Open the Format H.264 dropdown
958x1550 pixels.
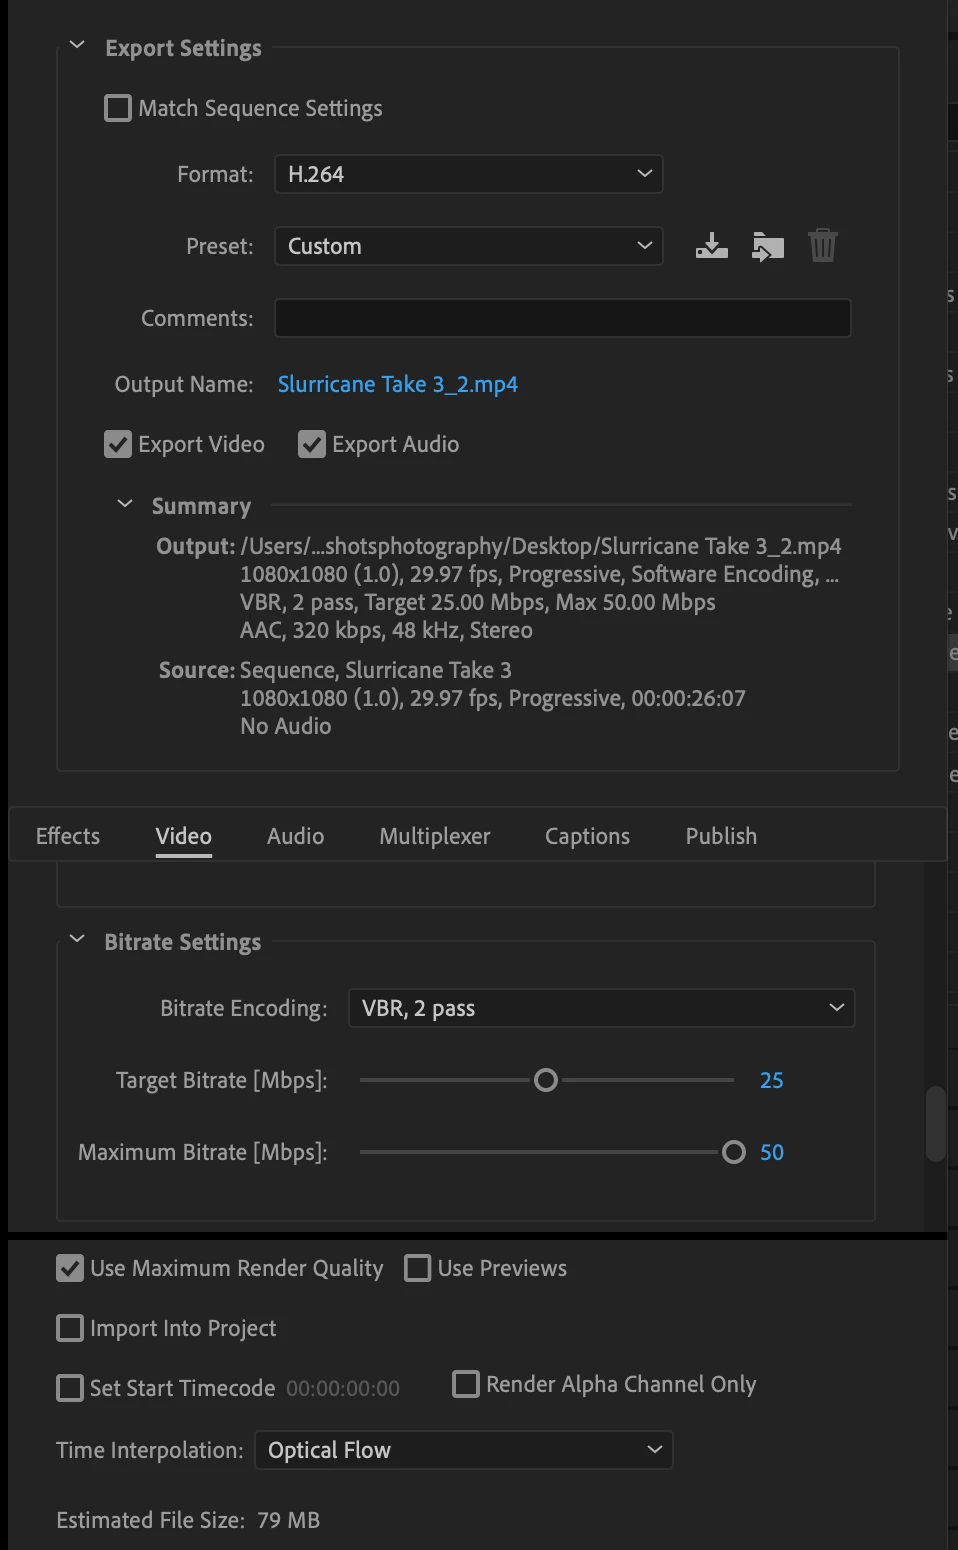click(468, 174)
